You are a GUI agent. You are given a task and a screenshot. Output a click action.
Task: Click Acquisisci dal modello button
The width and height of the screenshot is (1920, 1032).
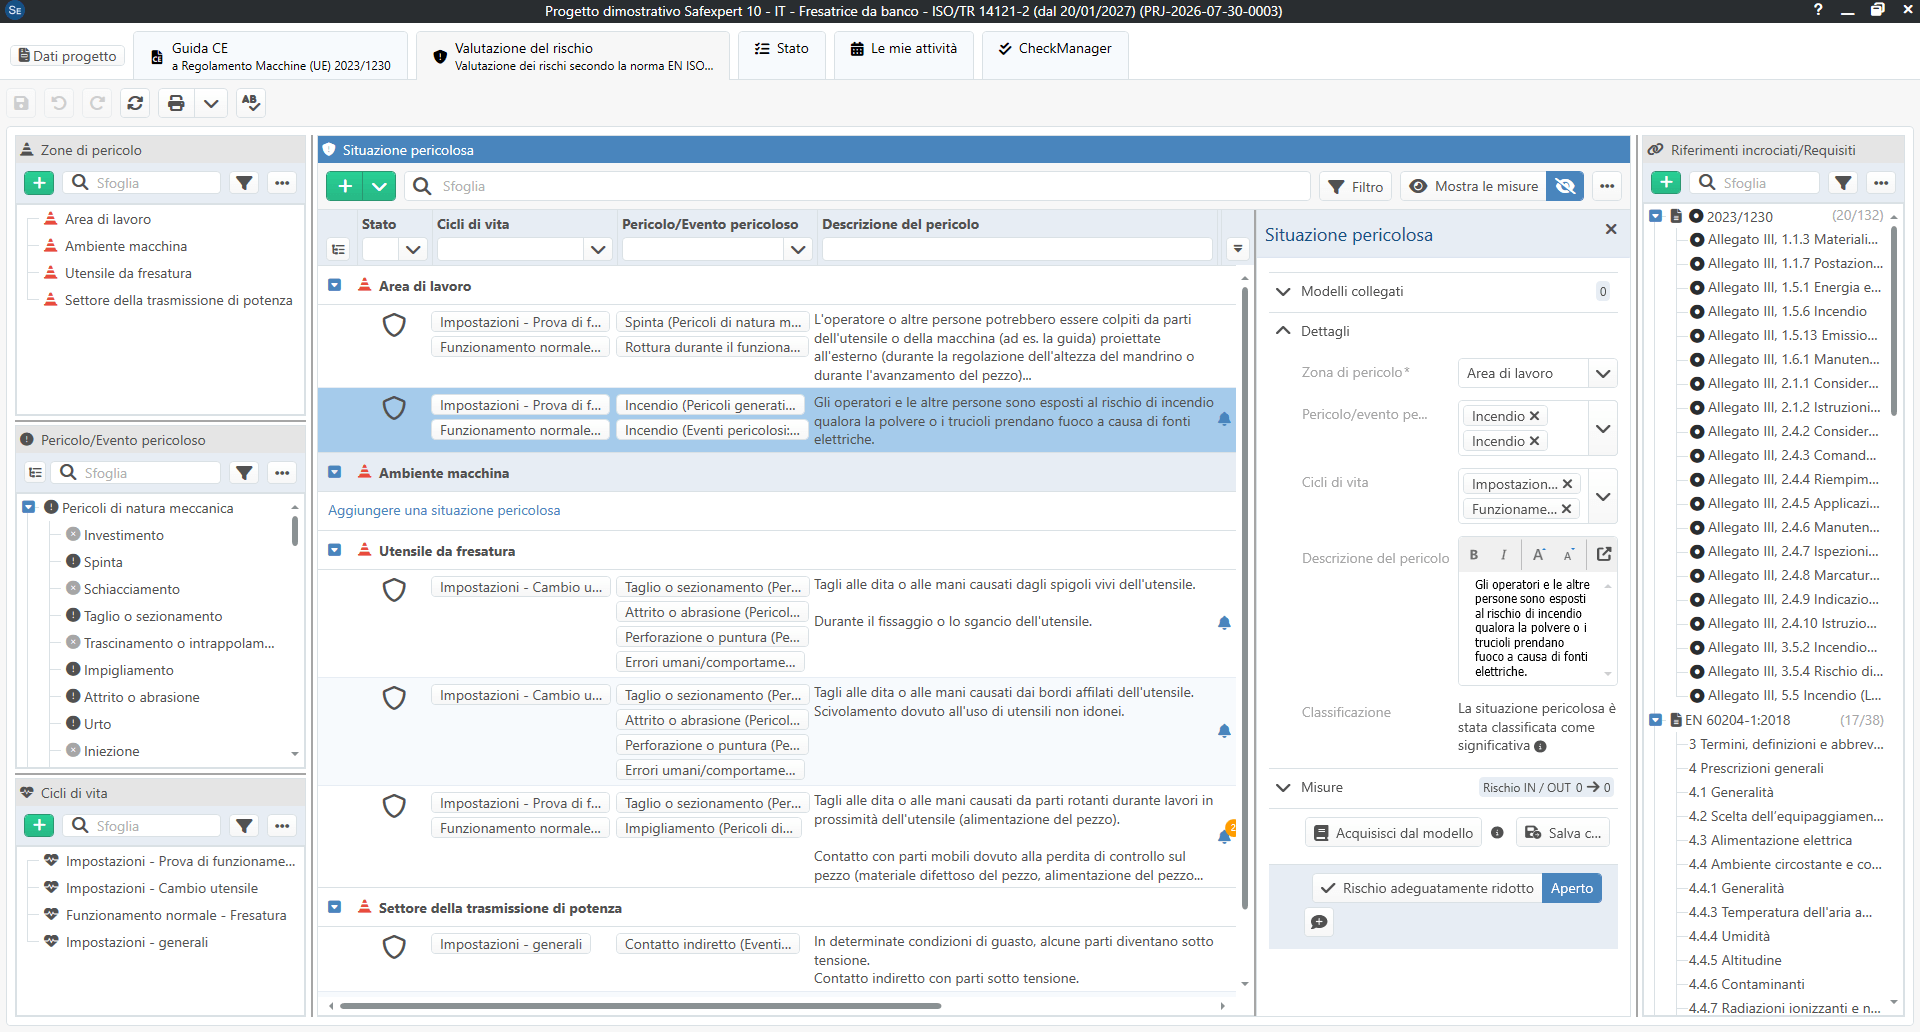click(x=1393, y=833)
